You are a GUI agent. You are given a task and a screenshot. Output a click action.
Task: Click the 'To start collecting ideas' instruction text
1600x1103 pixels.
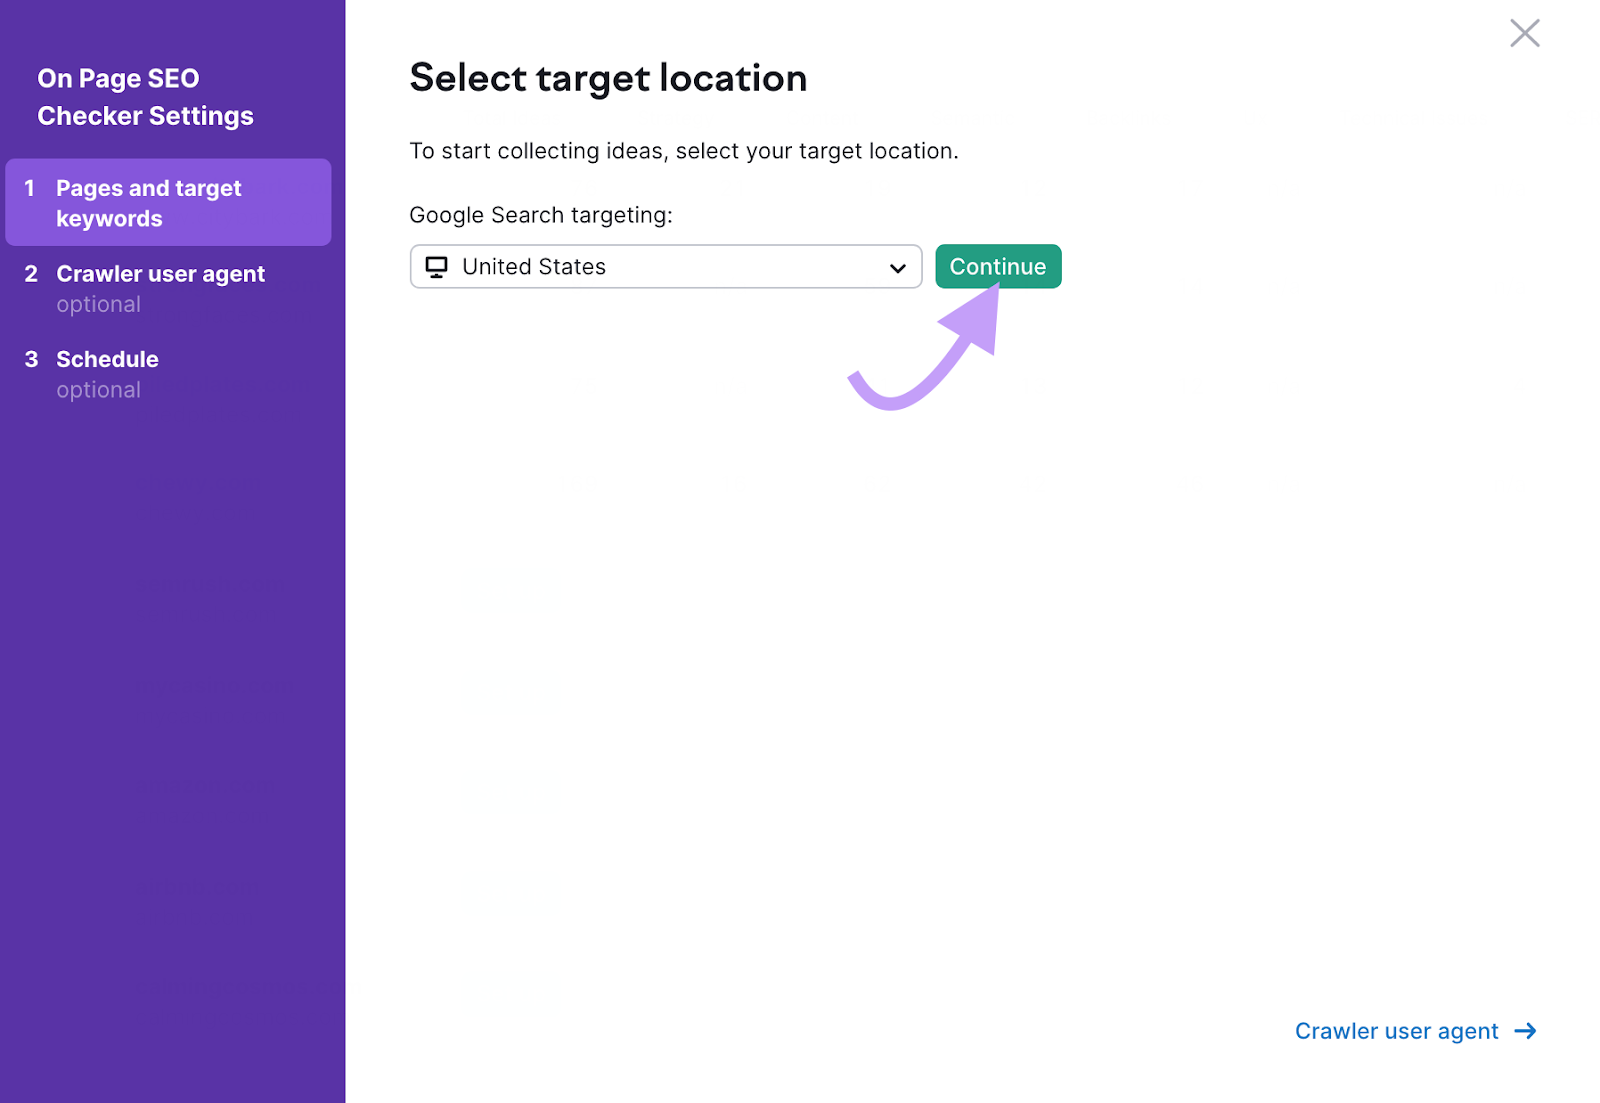[684, 151]
